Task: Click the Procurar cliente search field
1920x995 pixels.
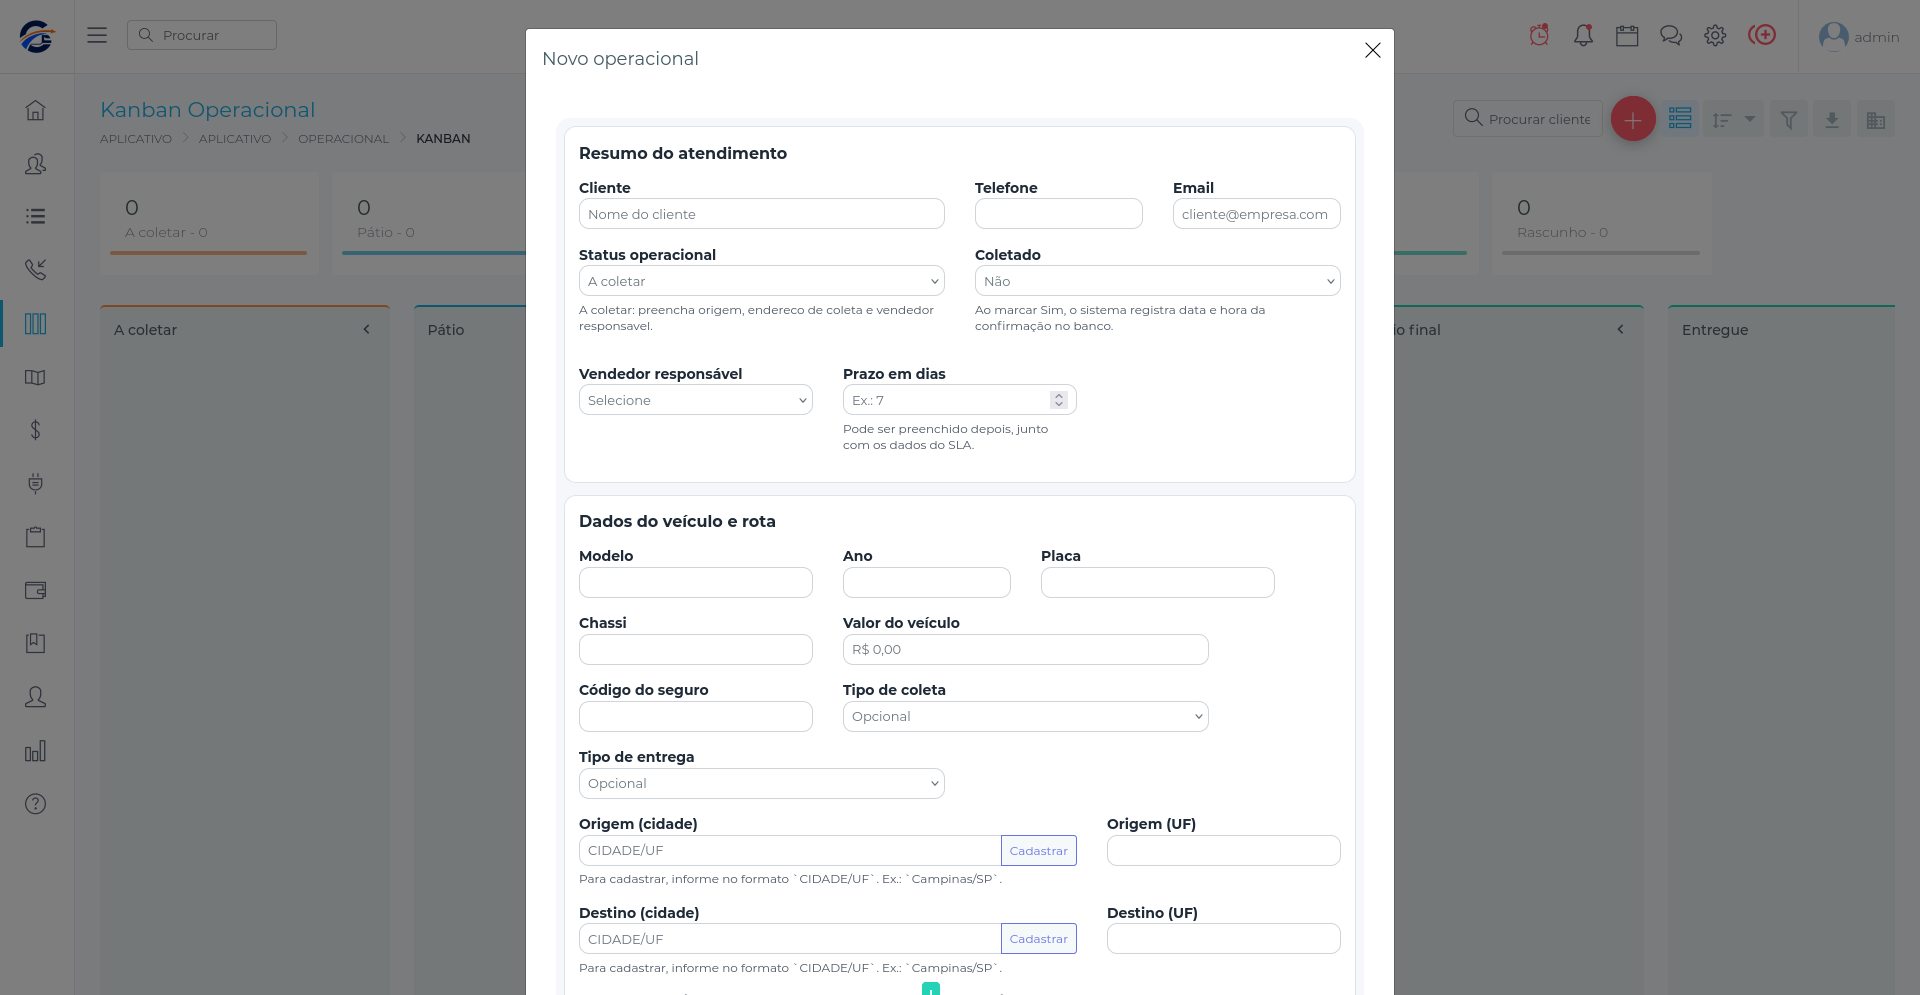Action: [x=1528, y=119]
